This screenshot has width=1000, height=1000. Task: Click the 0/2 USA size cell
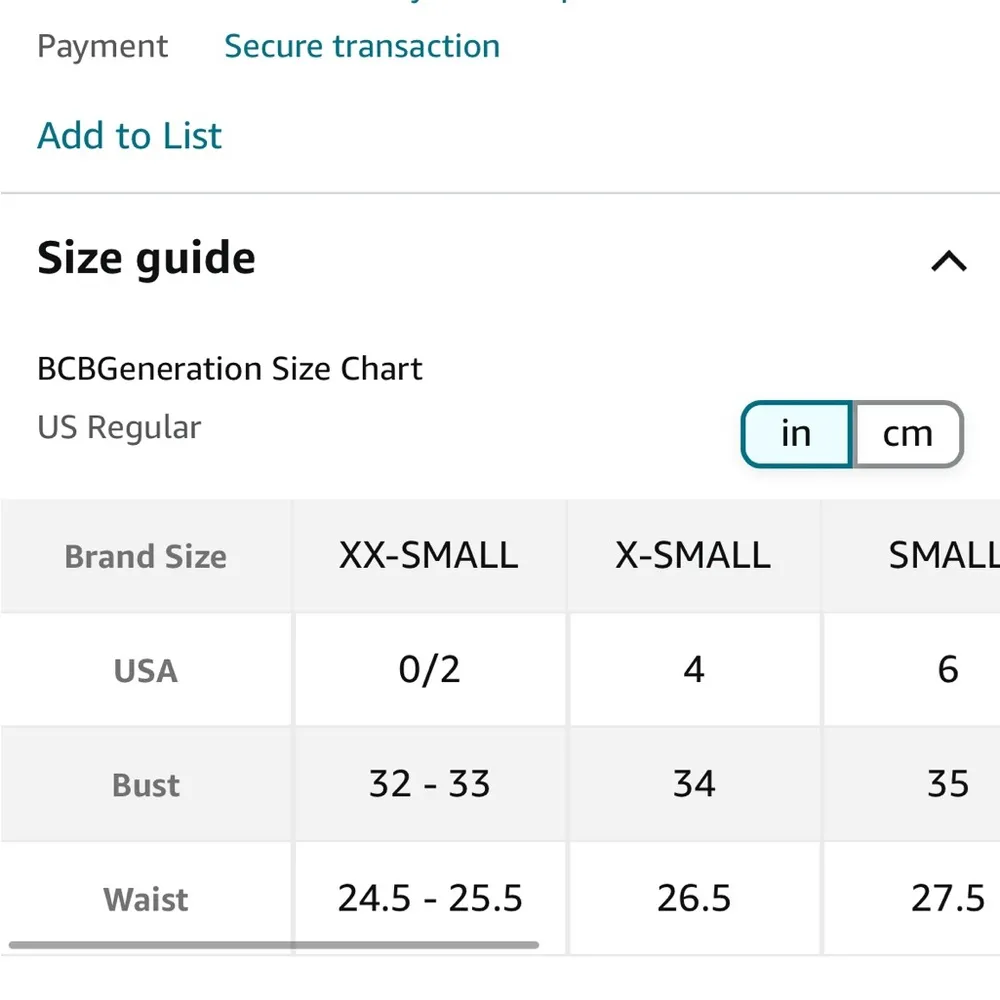[x=429, y=669]
